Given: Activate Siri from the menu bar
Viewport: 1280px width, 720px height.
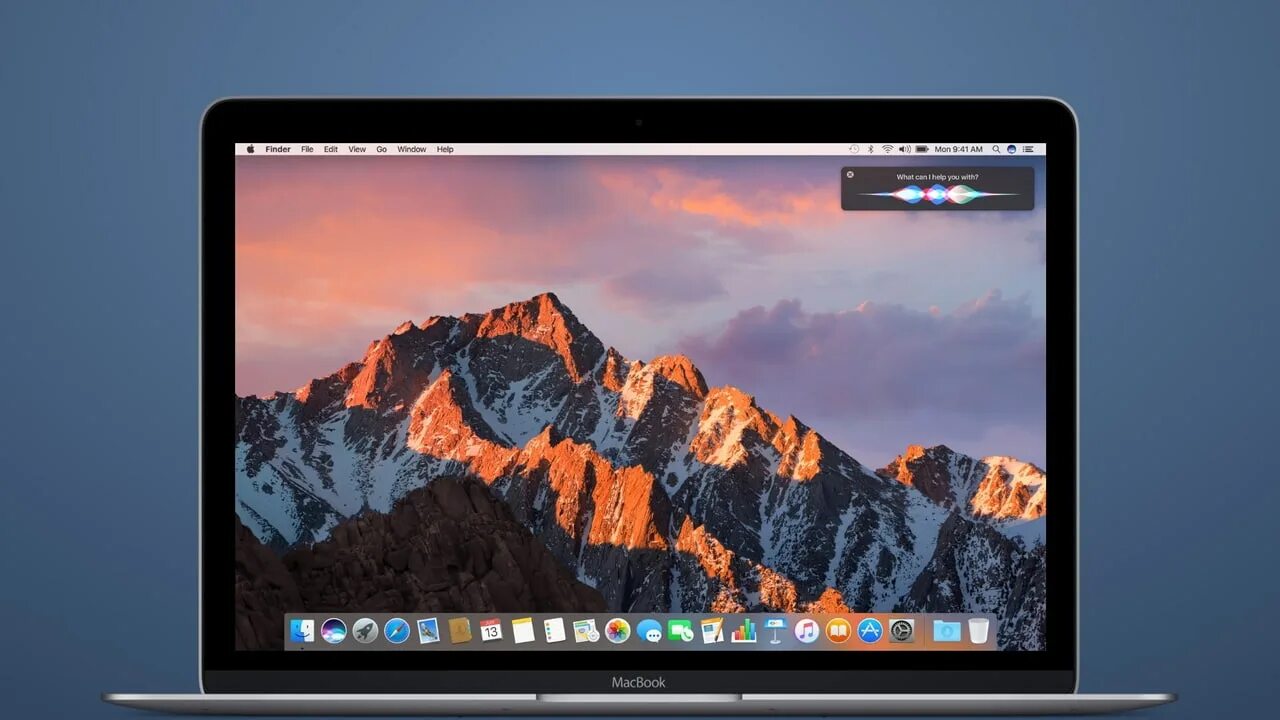Looking at the screenshot, I should click(1012, 149).
